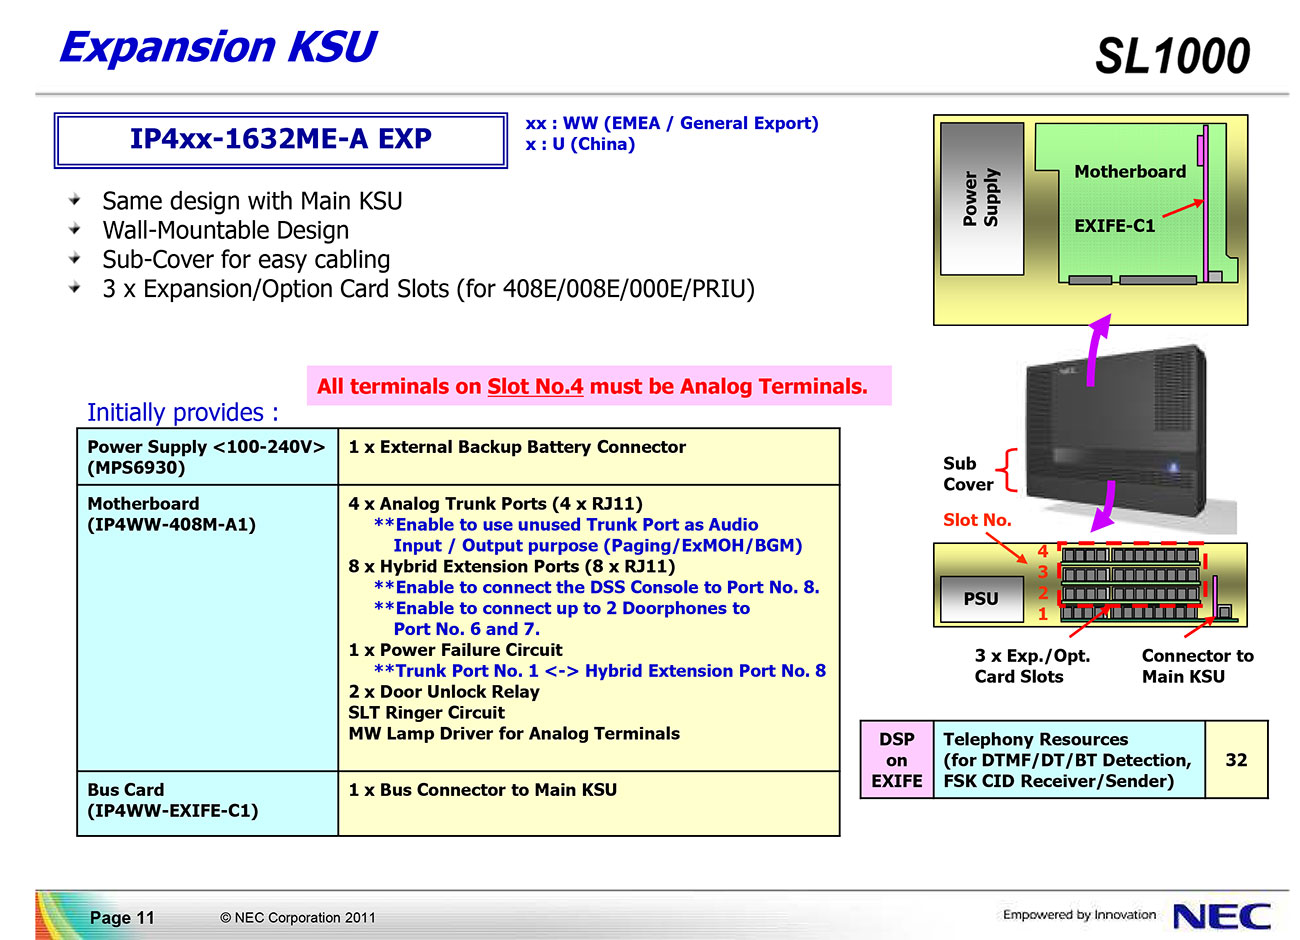Click the Expansion KSU slide title
Screen dimensions: 1300x940
[217, 47]
